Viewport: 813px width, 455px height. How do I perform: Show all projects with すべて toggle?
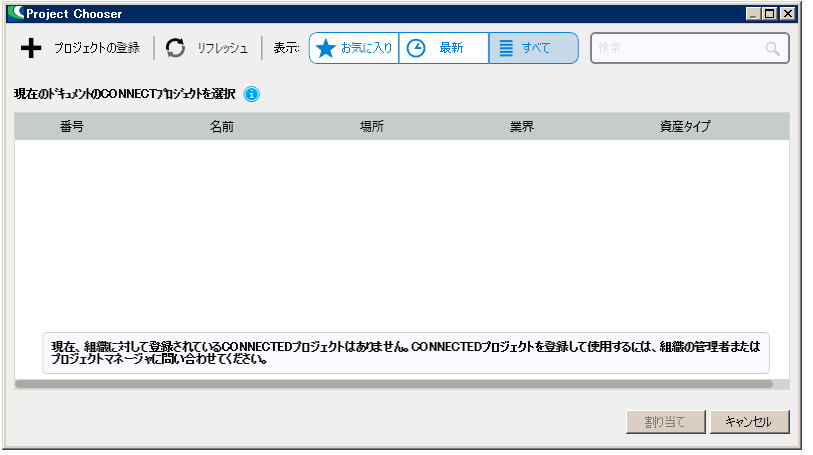534,48
